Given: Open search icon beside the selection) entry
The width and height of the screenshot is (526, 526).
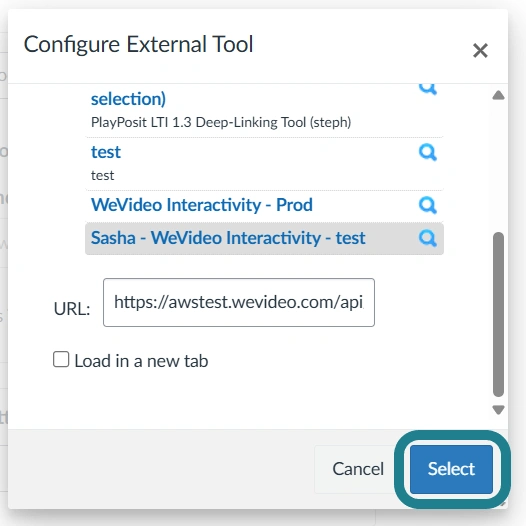Looking at the screenshot, I should point(428,90).
